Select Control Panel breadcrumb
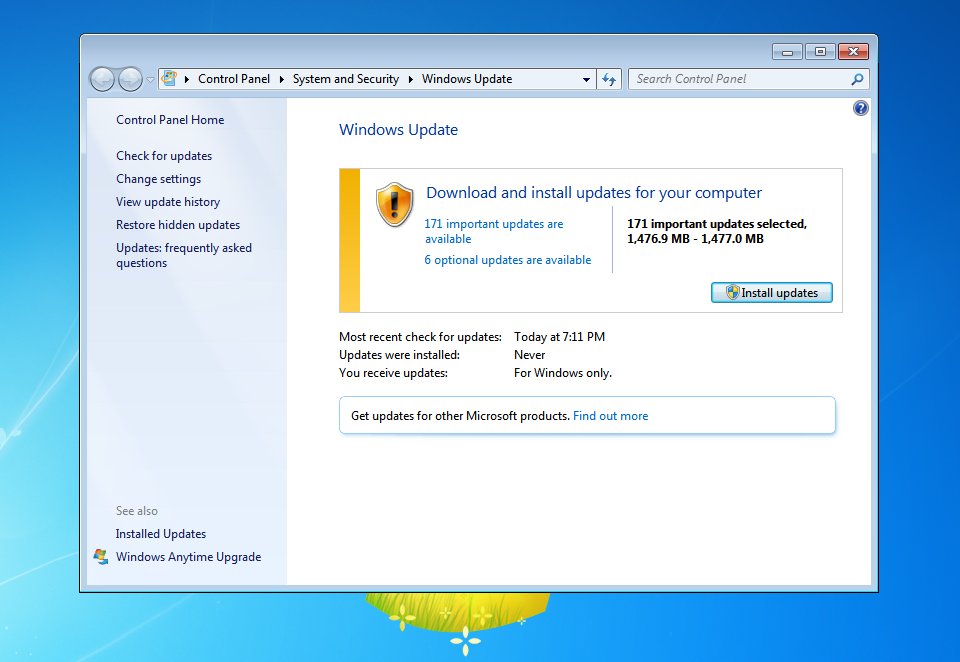The image size is (960, 662). [x=234, y=79]
